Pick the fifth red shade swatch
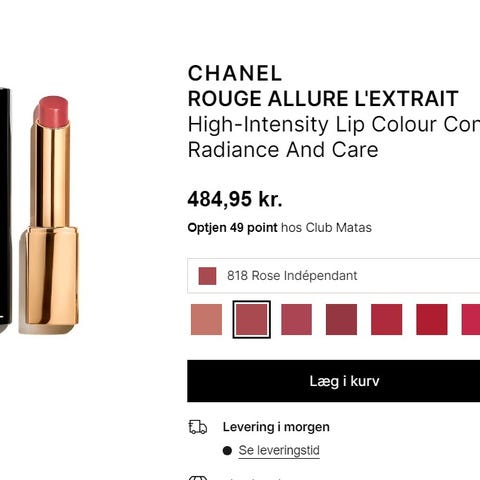The height and width of the screenshot is (480, 480). (x=387, y=319)
